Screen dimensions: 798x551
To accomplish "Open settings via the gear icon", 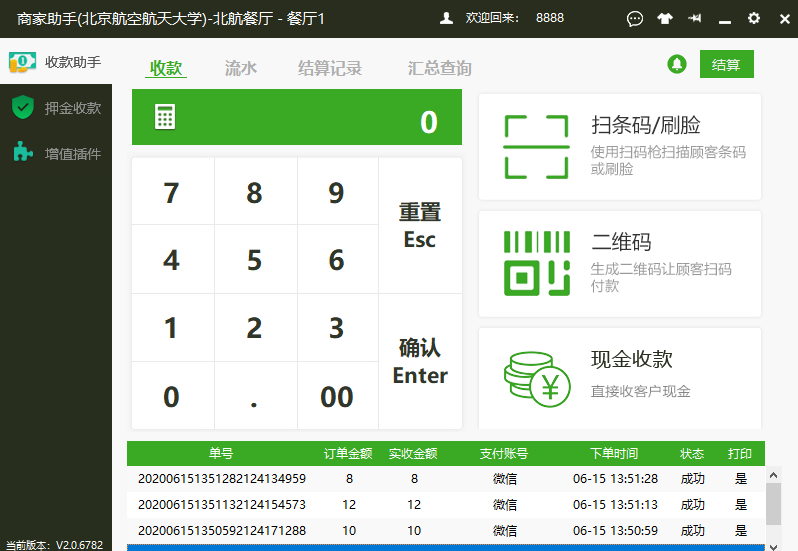I will point(754,18).
